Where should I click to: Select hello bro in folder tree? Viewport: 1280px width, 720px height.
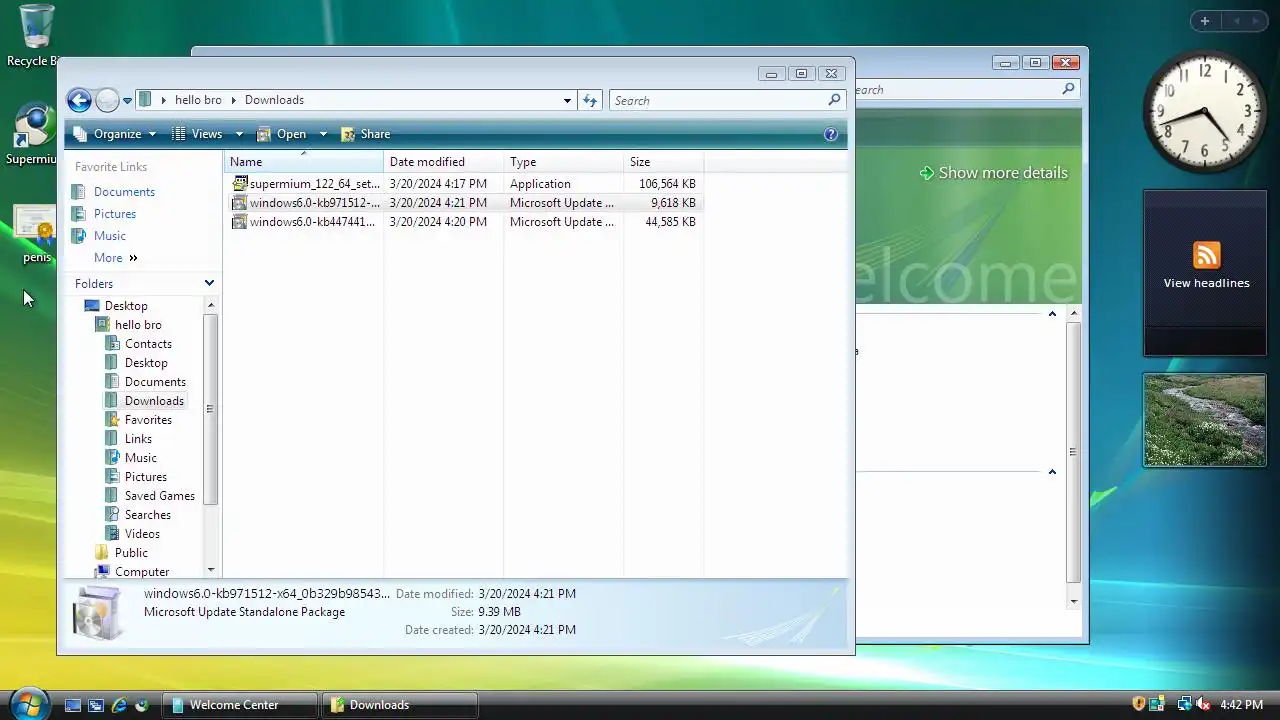(138, 325)
